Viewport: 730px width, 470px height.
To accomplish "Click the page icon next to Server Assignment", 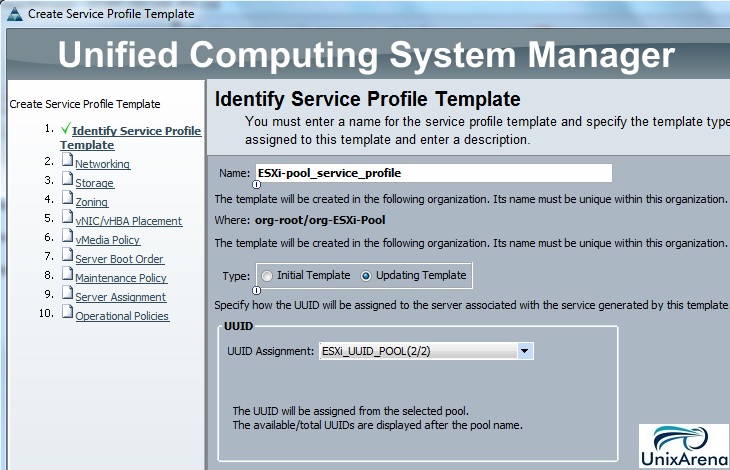I will coord(68,293).
